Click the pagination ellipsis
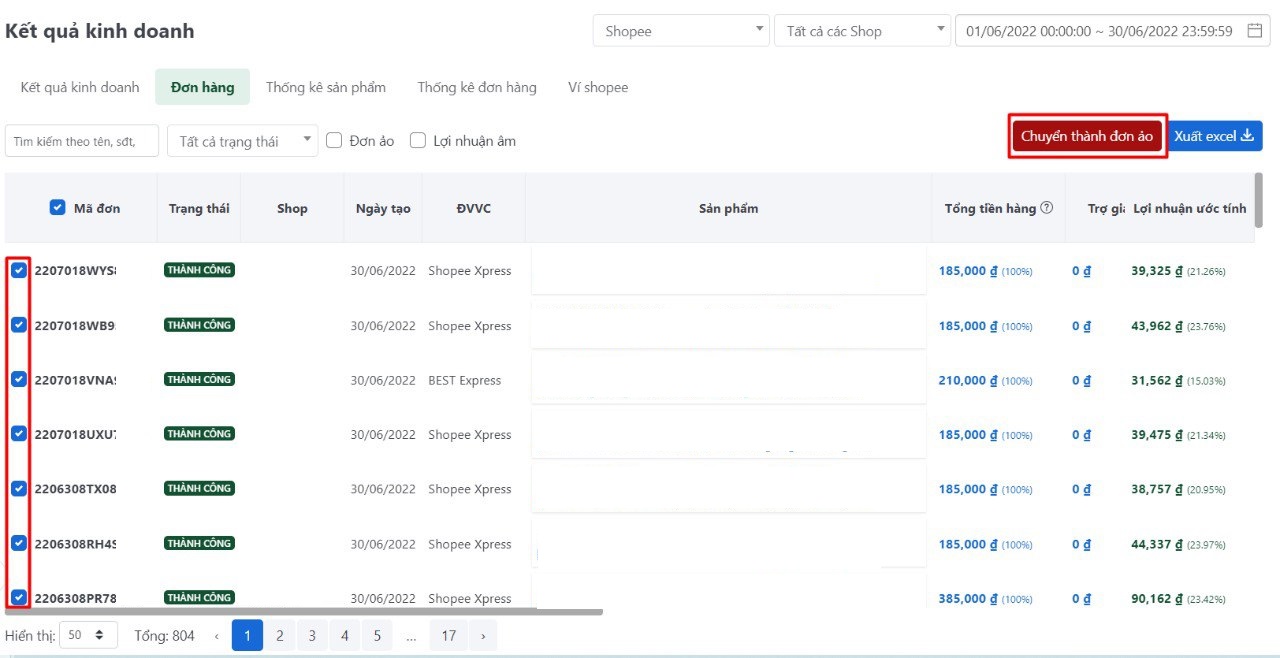This screenshot has width=1280, height=658. tap(411, 635)
